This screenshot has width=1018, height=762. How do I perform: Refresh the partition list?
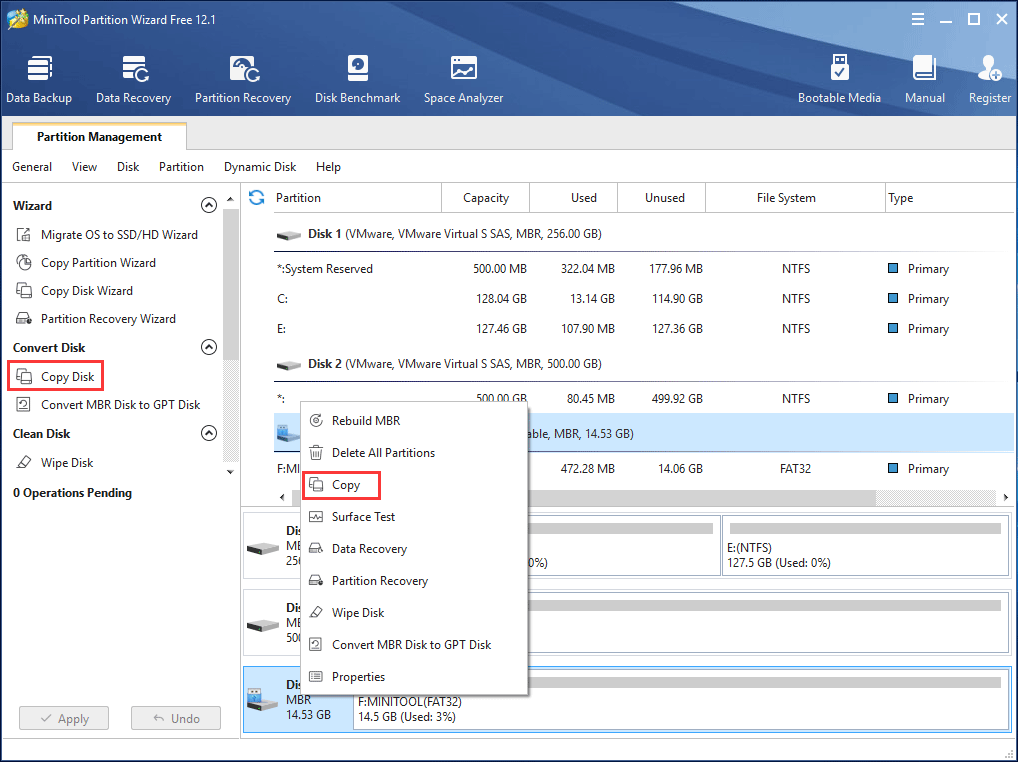click(x=256, y=197)
